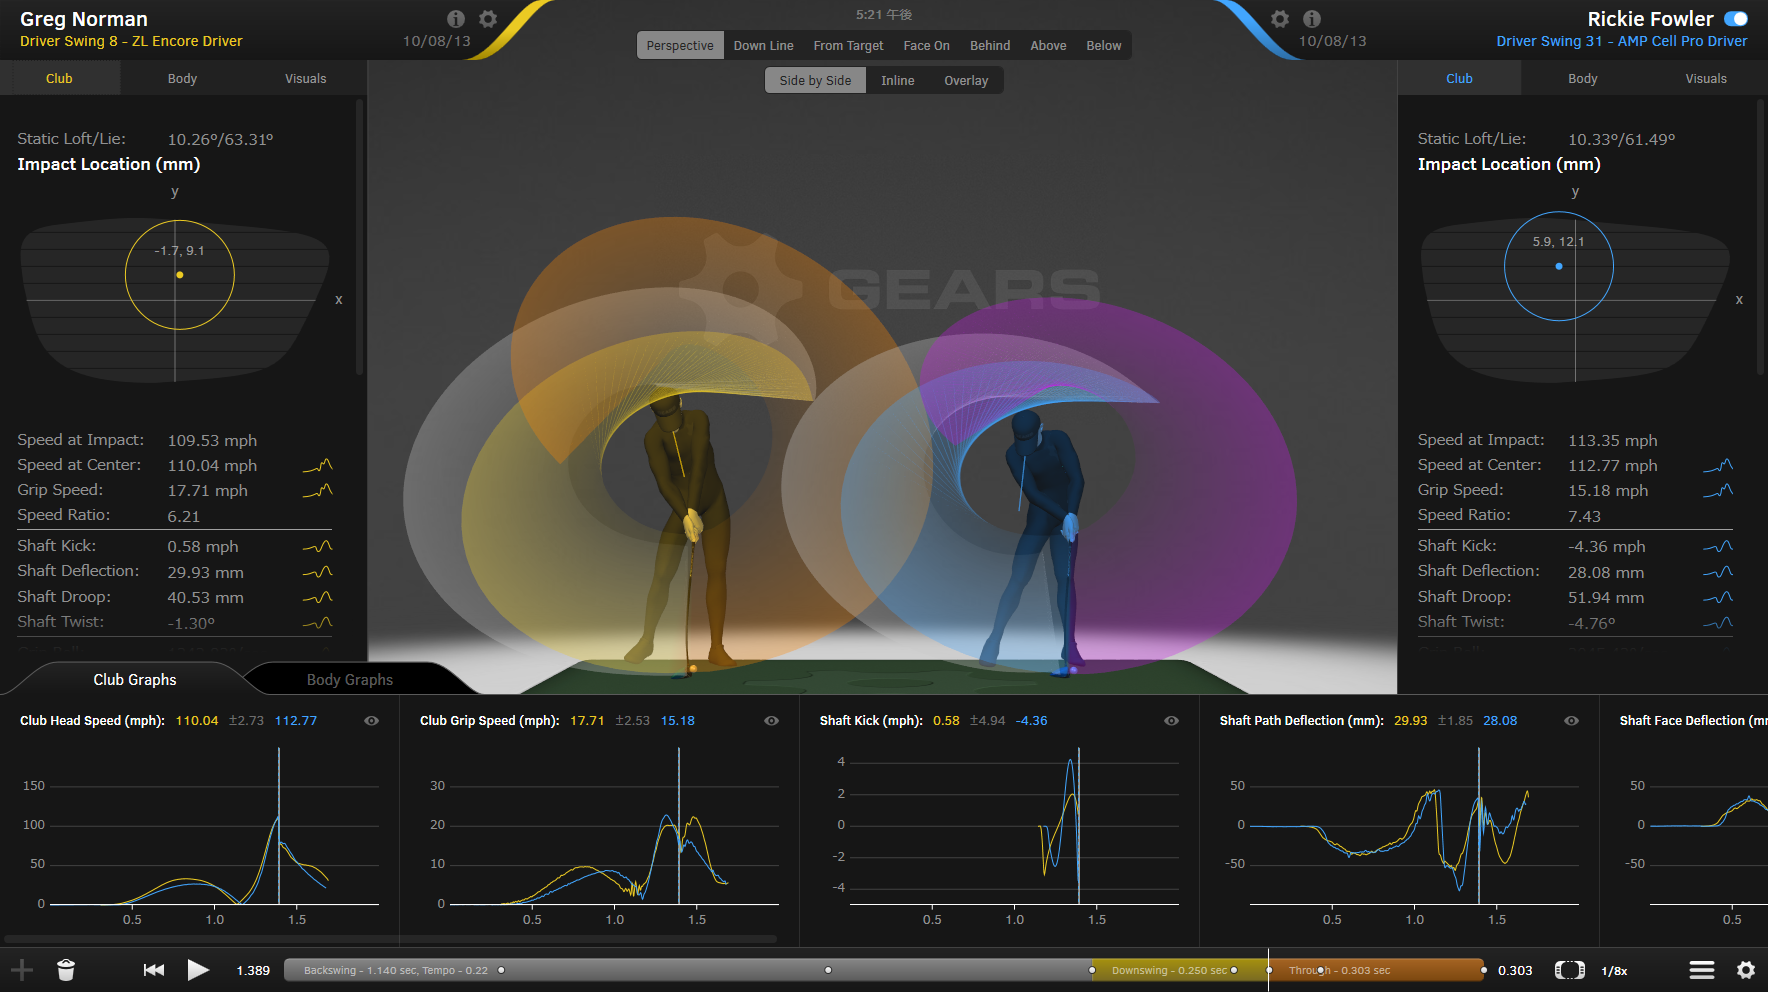This screenshot has height=992, width=1768.
Task: Click the add swing plus icon
Action: pyautogui.click(x=22, y=970)
